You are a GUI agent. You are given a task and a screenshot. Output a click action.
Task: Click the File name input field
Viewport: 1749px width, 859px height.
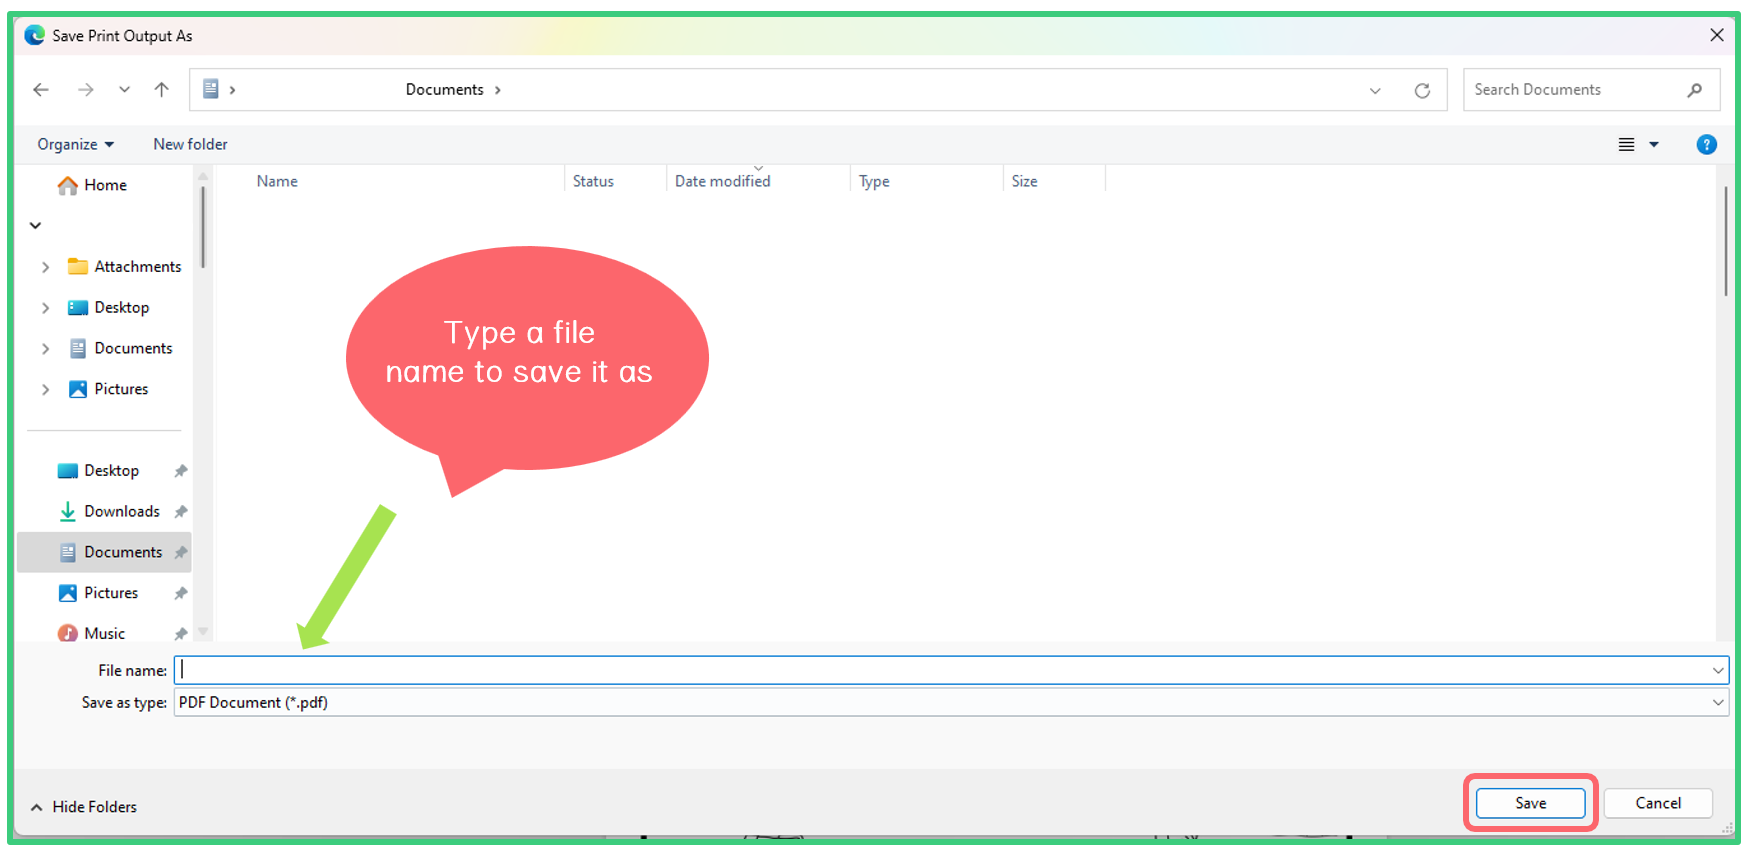[940, 671]
